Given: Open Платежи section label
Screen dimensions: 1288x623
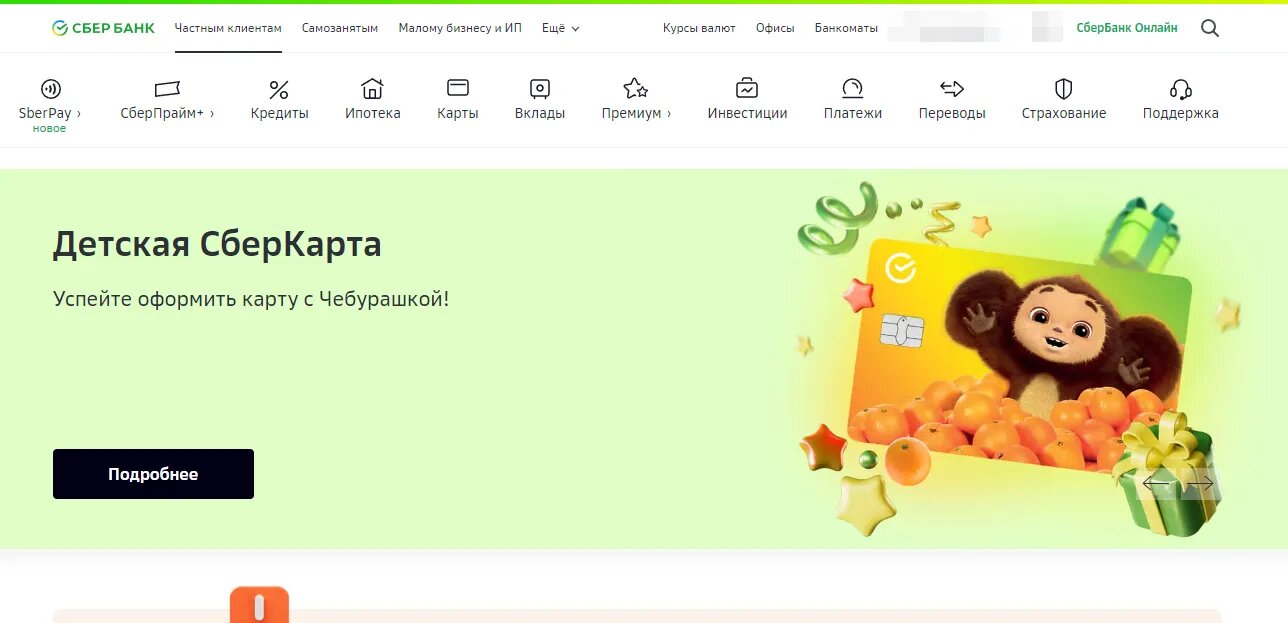Looking at the screenshot, I should (x=853, y=113).
